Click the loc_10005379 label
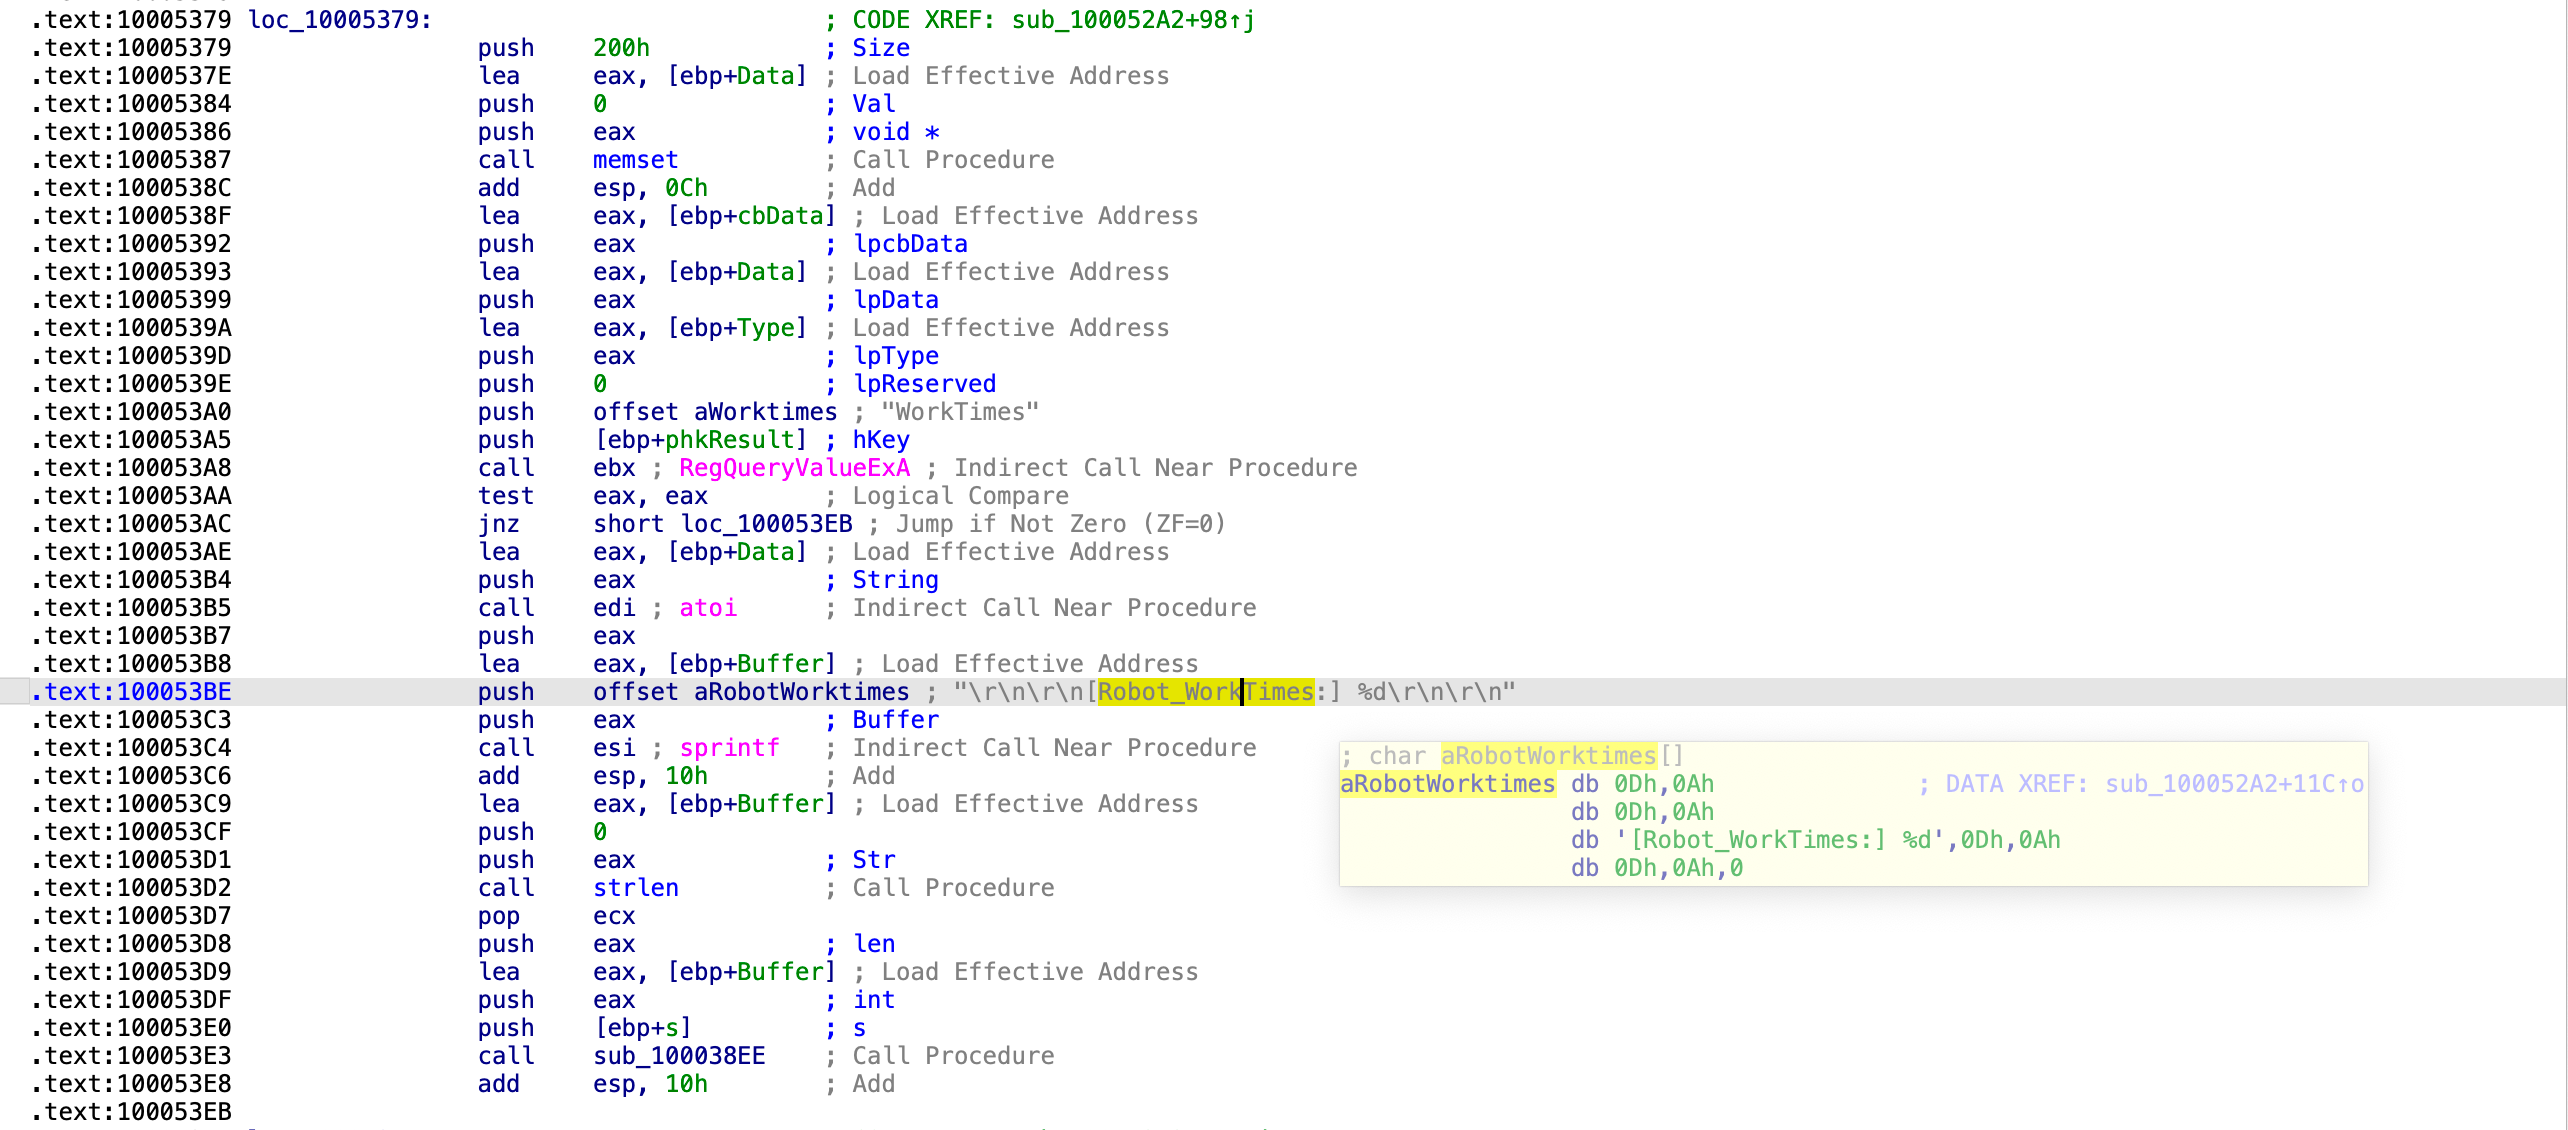 point(339,20)
